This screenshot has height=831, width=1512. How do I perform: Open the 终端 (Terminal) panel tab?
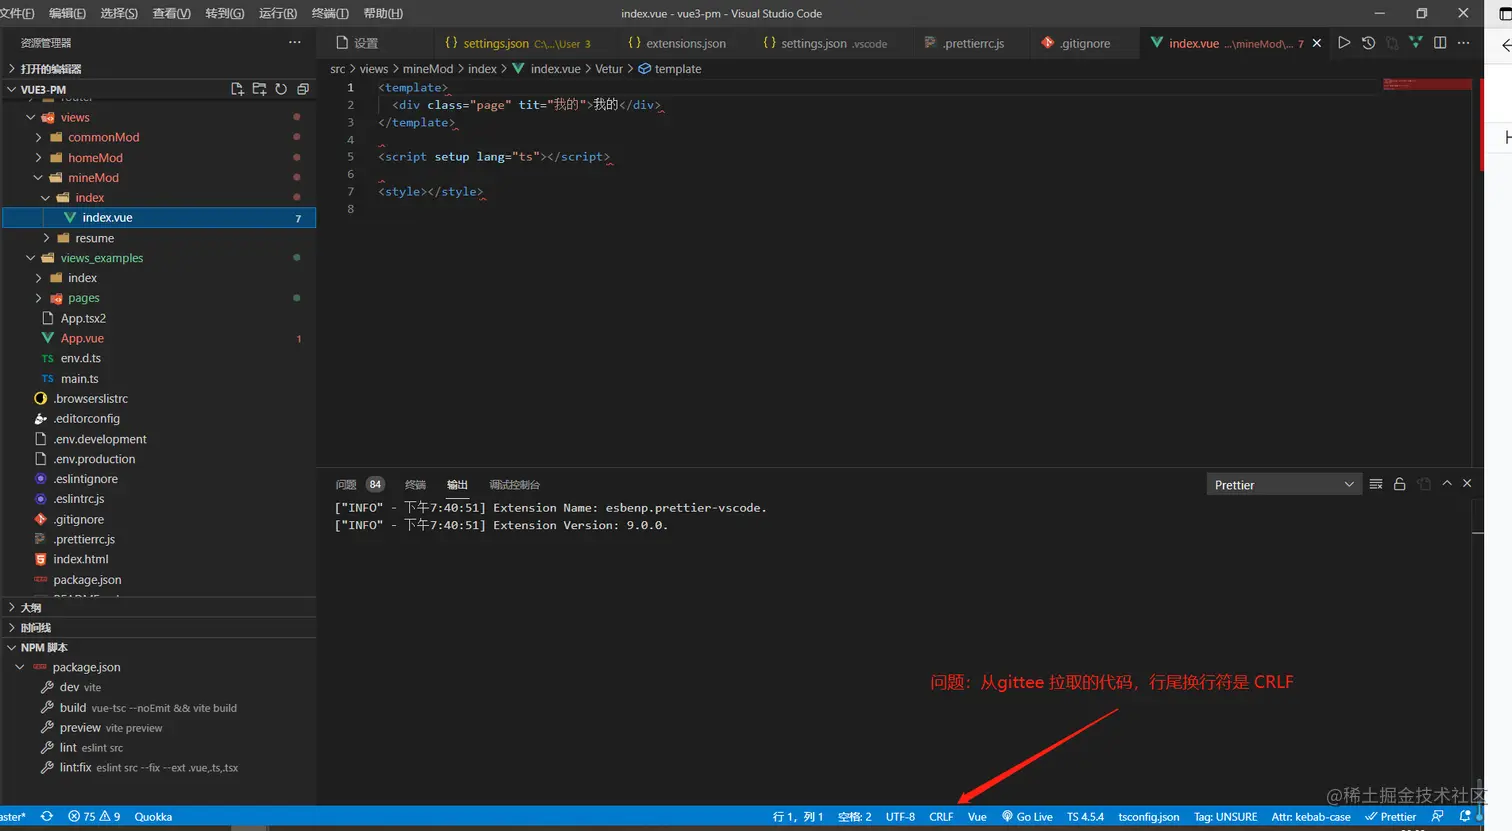click(415, 485)
